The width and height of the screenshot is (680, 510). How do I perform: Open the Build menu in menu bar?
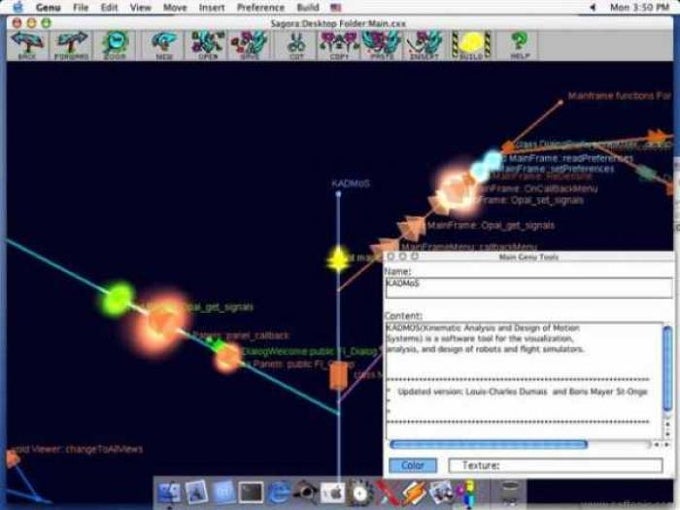click(308, 7)
